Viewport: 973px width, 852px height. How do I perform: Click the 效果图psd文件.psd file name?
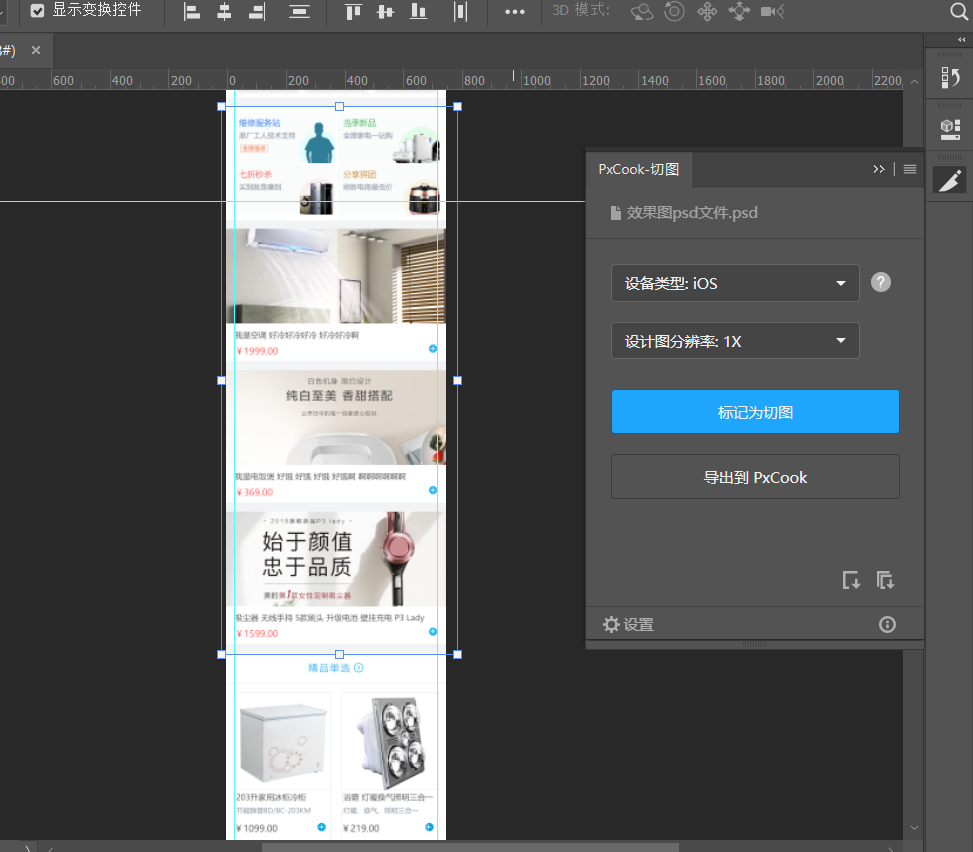692,213
